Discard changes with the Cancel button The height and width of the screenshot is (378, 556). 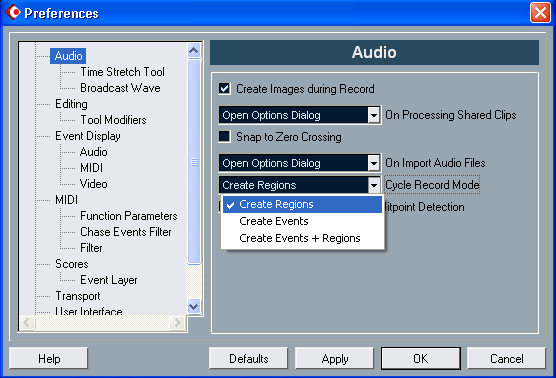(x=506, y=358)
